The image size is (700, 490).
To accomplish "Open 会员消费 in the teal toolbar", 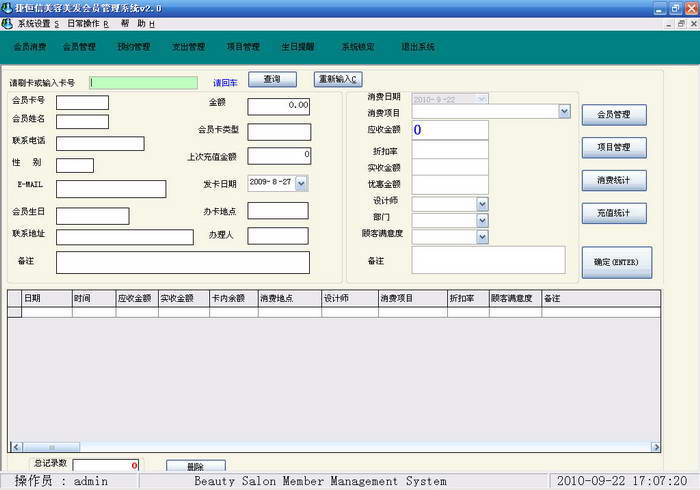I will pos(30,46).
